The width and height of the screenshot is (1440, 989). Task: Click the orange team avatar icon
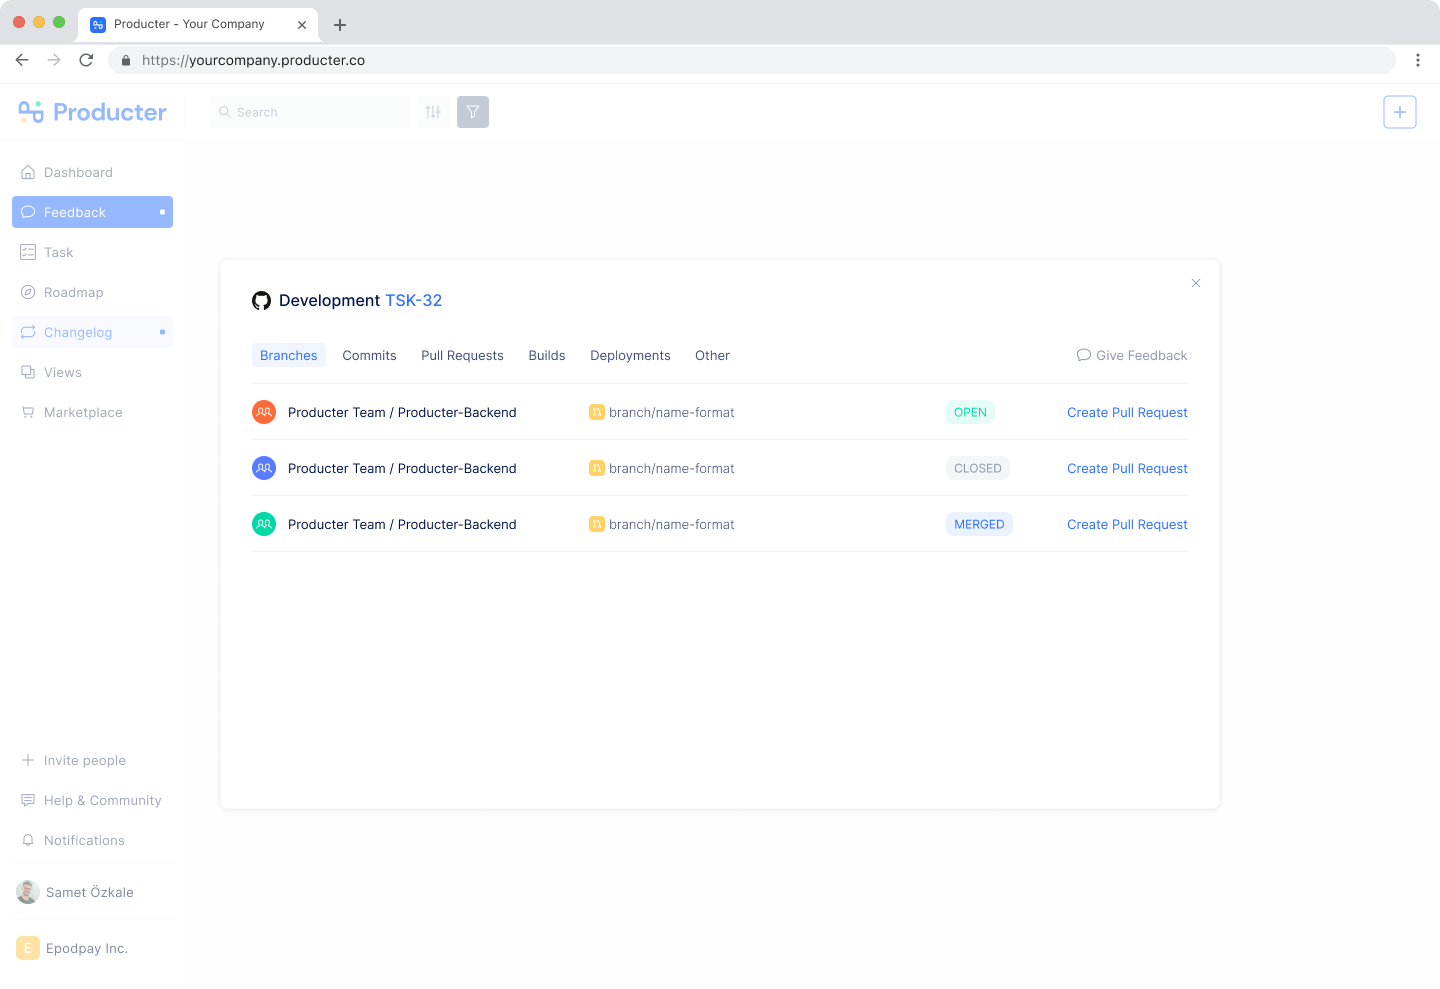264,412
